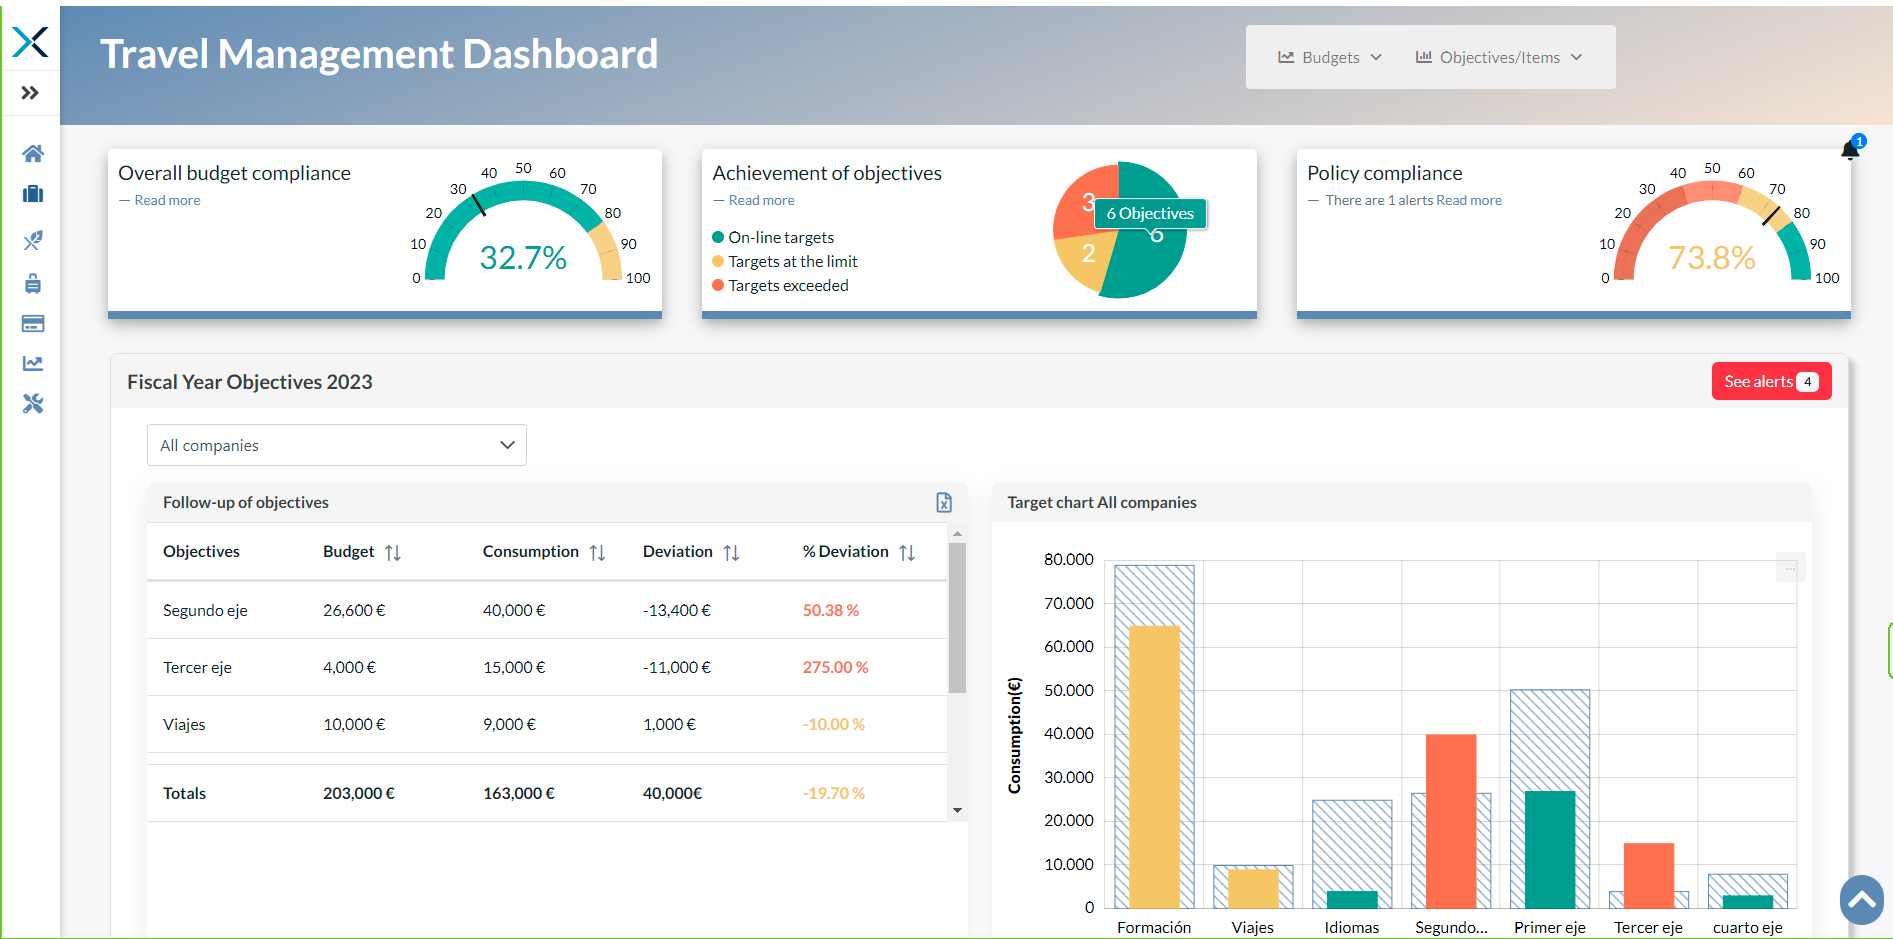This screenshot has height=939, width=1893.
Task: Open the notification bell icon
Action: (x=1850, y=150)
